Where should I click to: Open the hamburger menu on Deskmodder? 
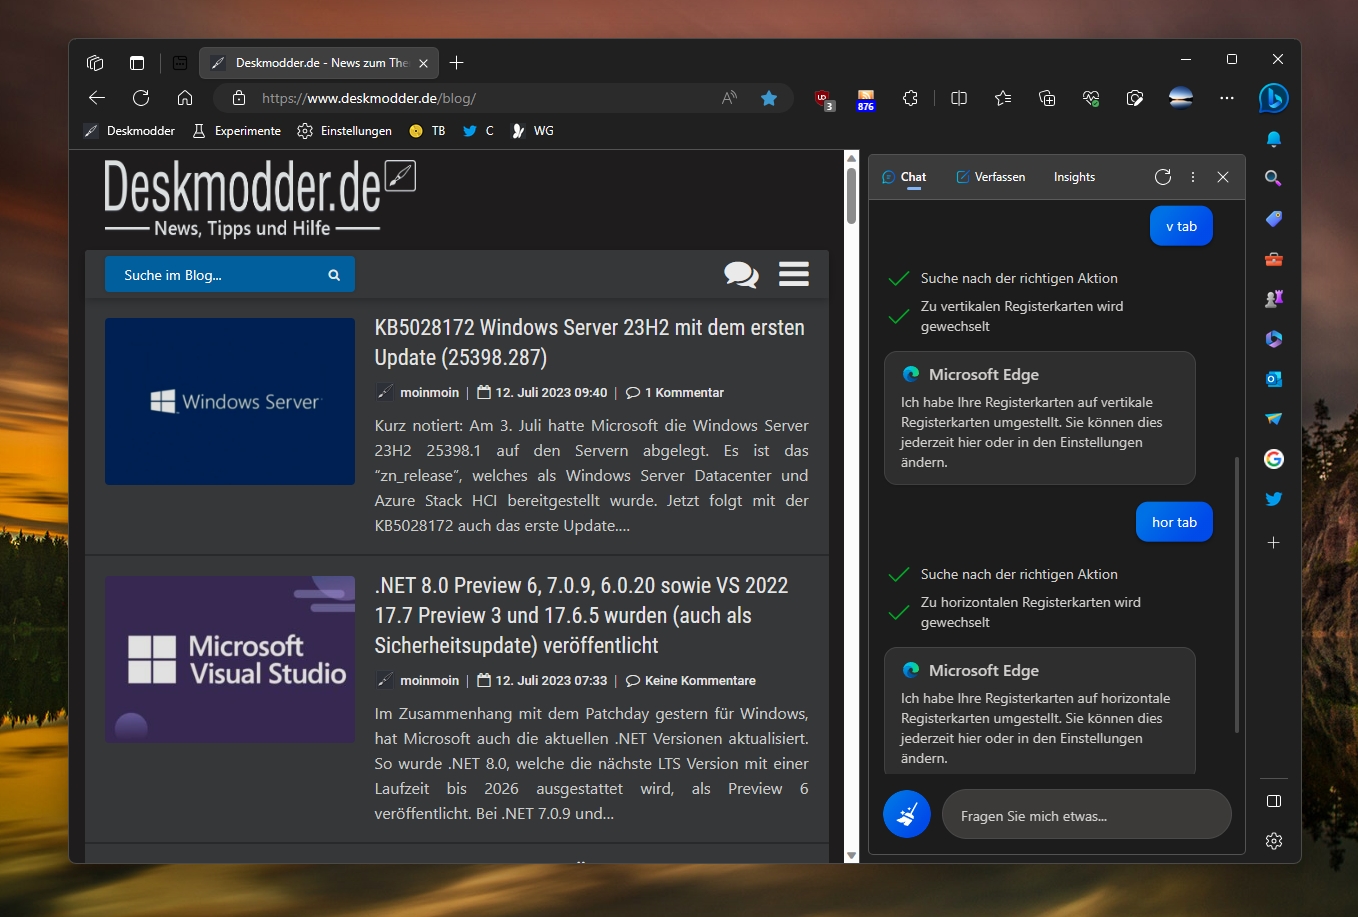[x=794, y=274]
